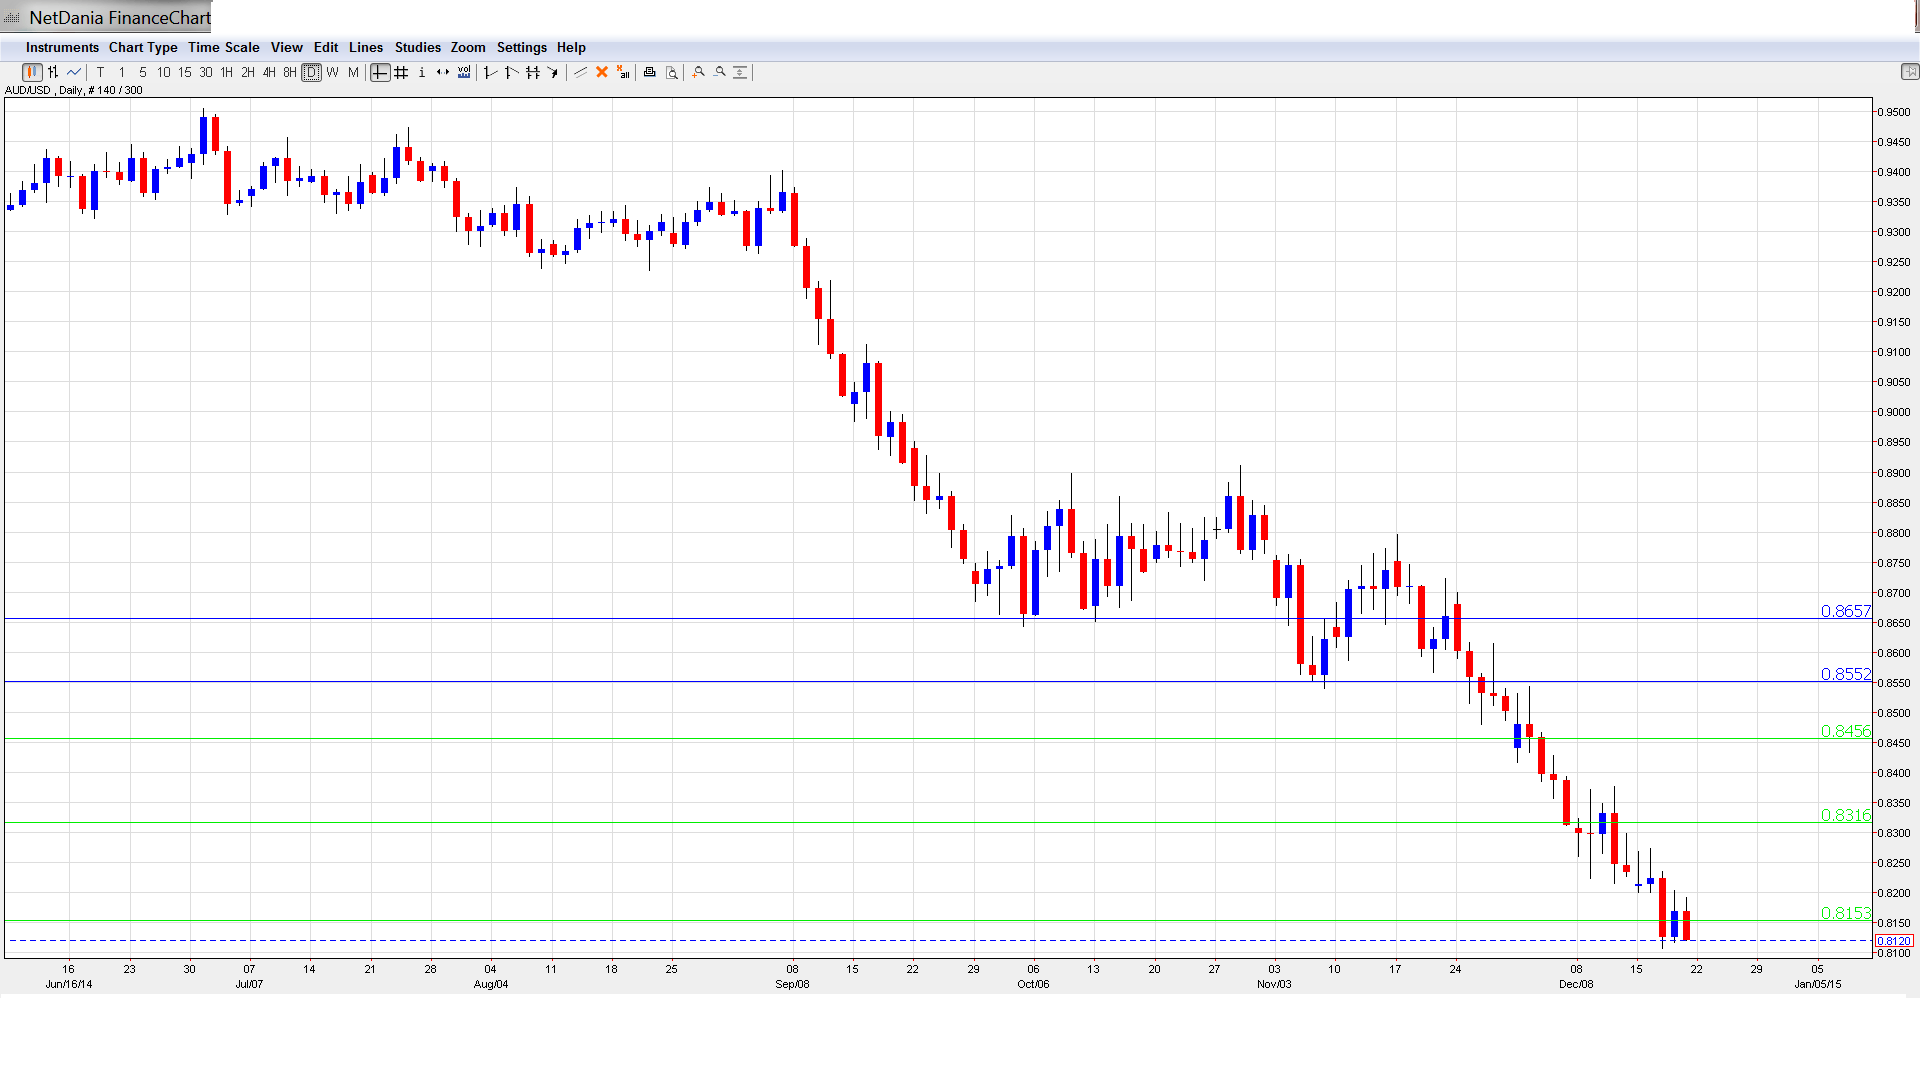Open print preview

pyautogui.click(x=672, y=72)
